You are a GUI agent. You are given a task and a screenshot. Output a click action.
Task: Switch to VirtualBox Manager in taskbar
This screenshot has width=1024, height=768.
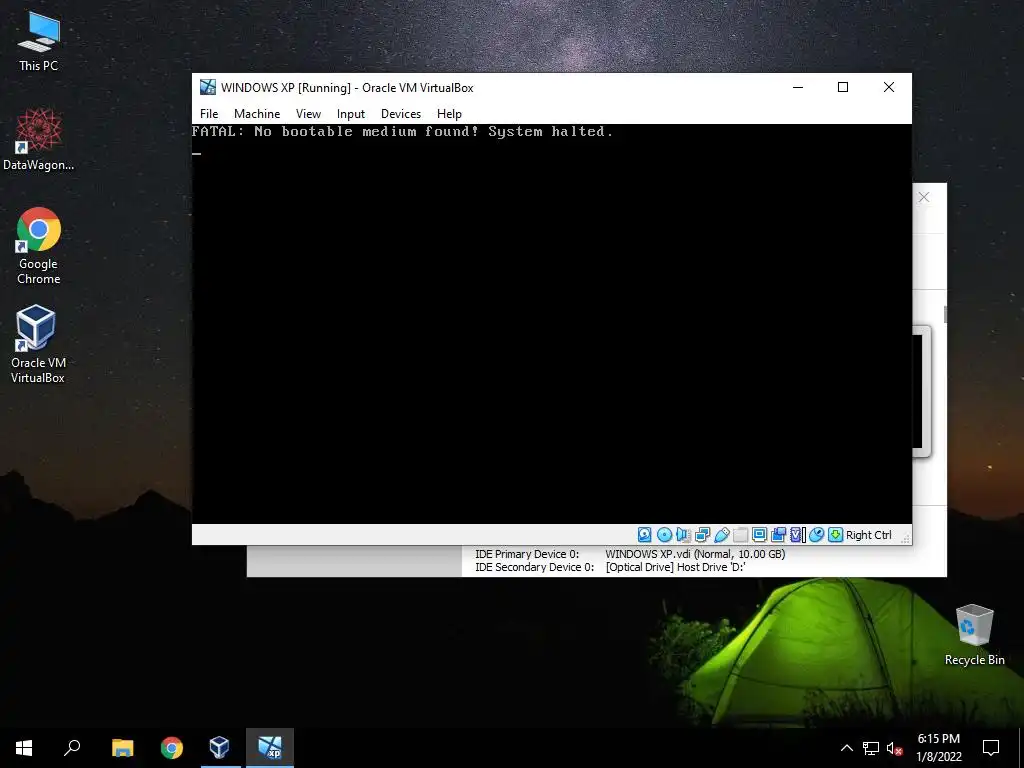[219, 748]
